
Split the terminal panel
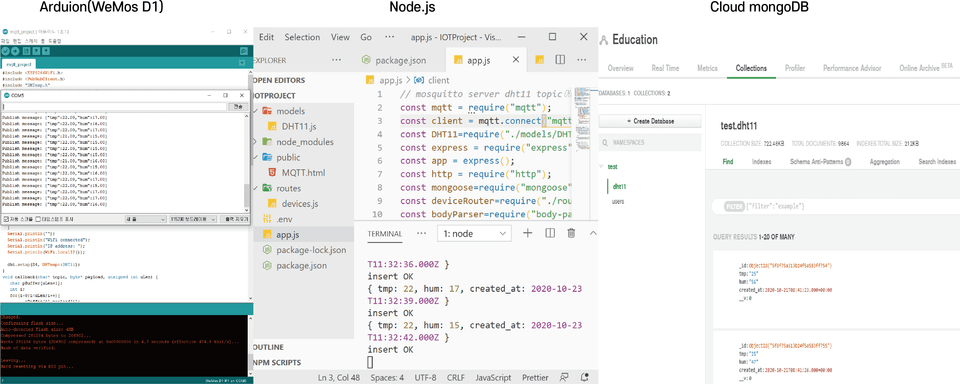[x=550, y=233]
